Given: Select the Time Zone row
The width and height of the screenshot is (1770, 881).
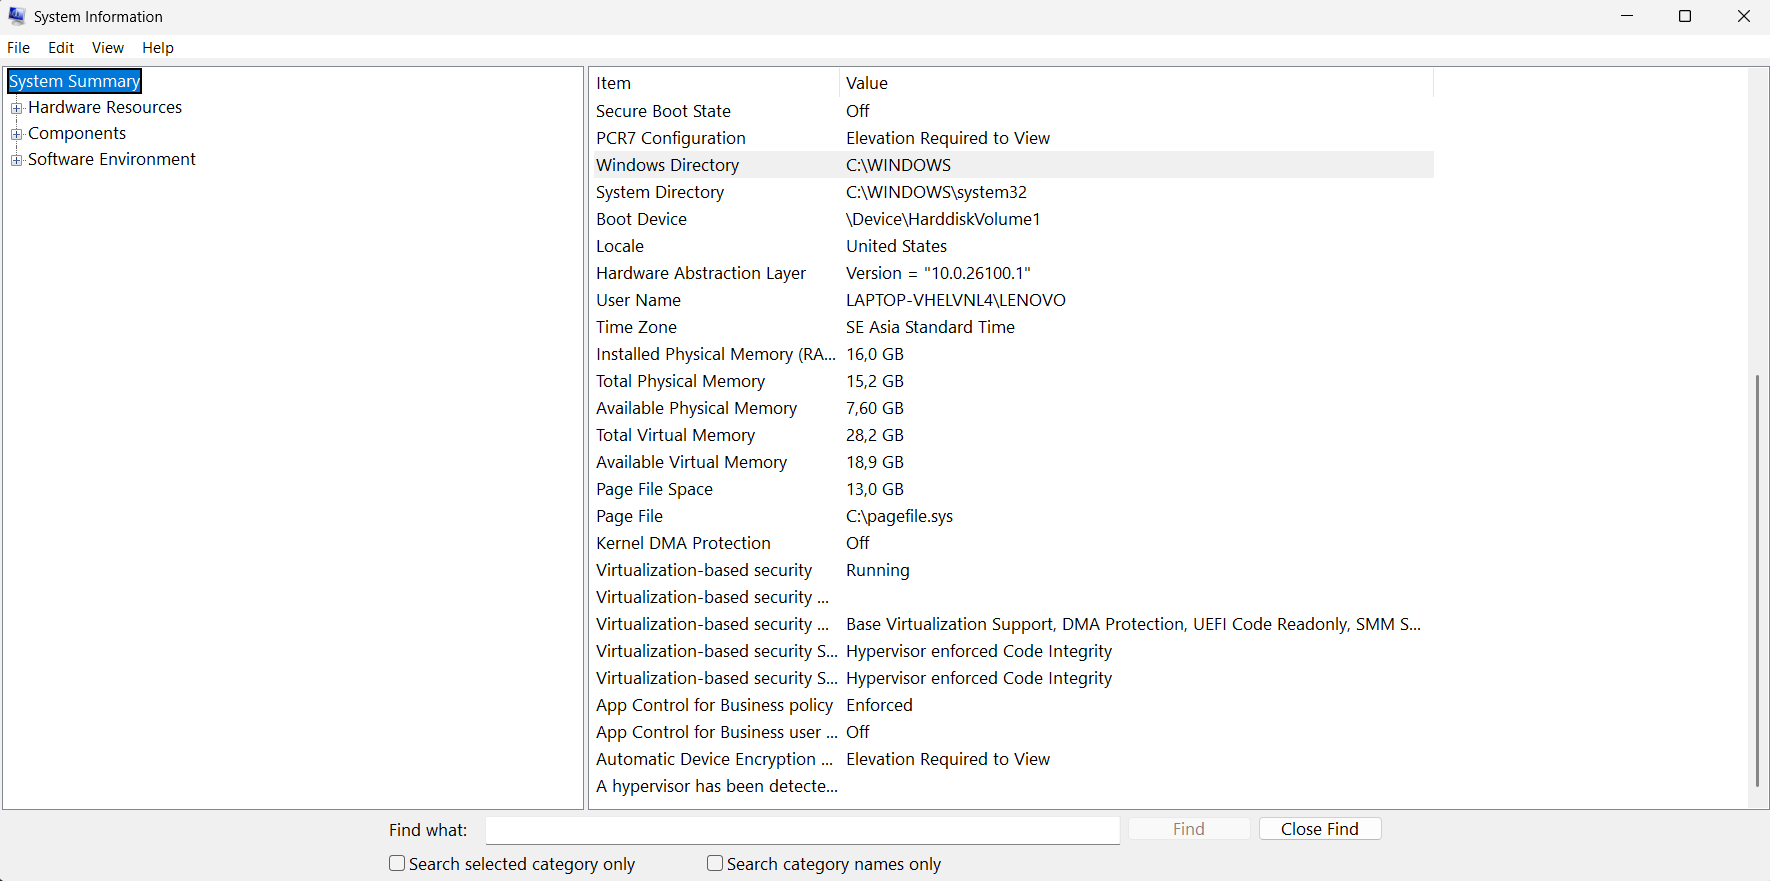Looking at the screenshot, I should point(1012,327).
